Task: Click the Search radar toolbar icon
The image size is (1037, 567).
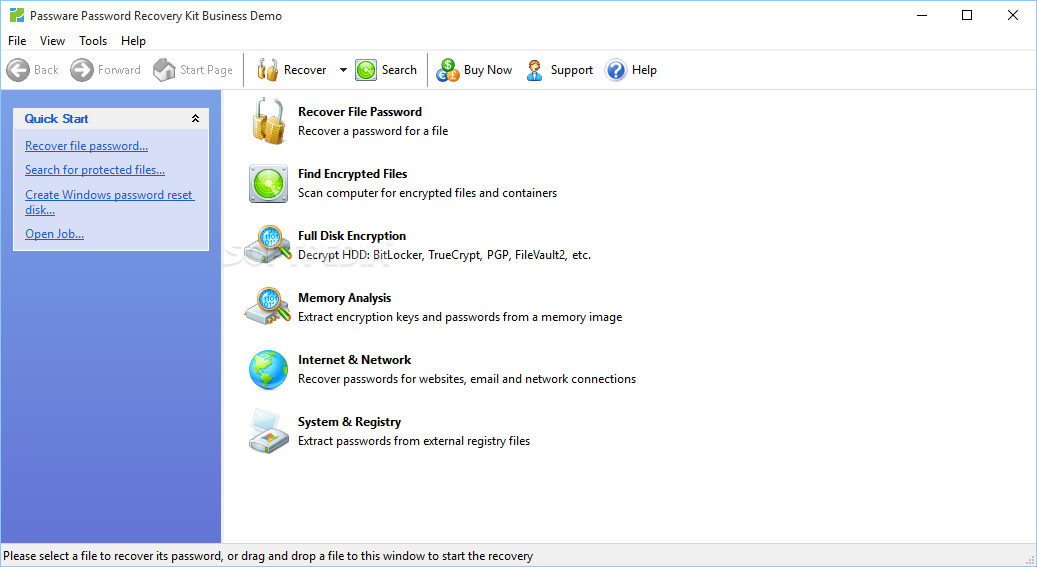Action: (x=366, y=69)
